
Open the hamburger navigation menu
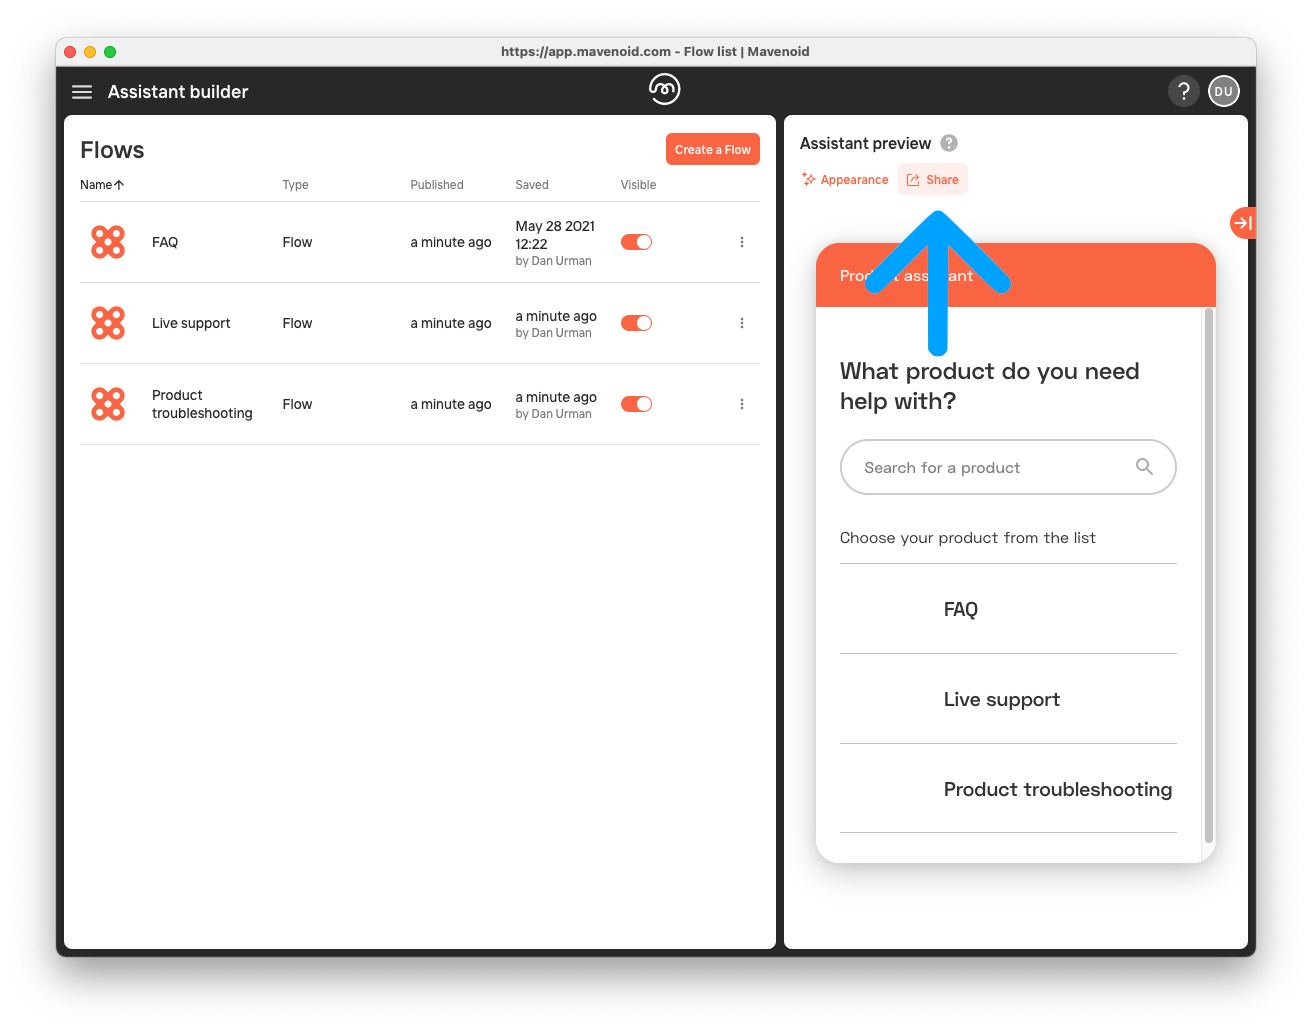pyautogui.click(x=82, y=92)
